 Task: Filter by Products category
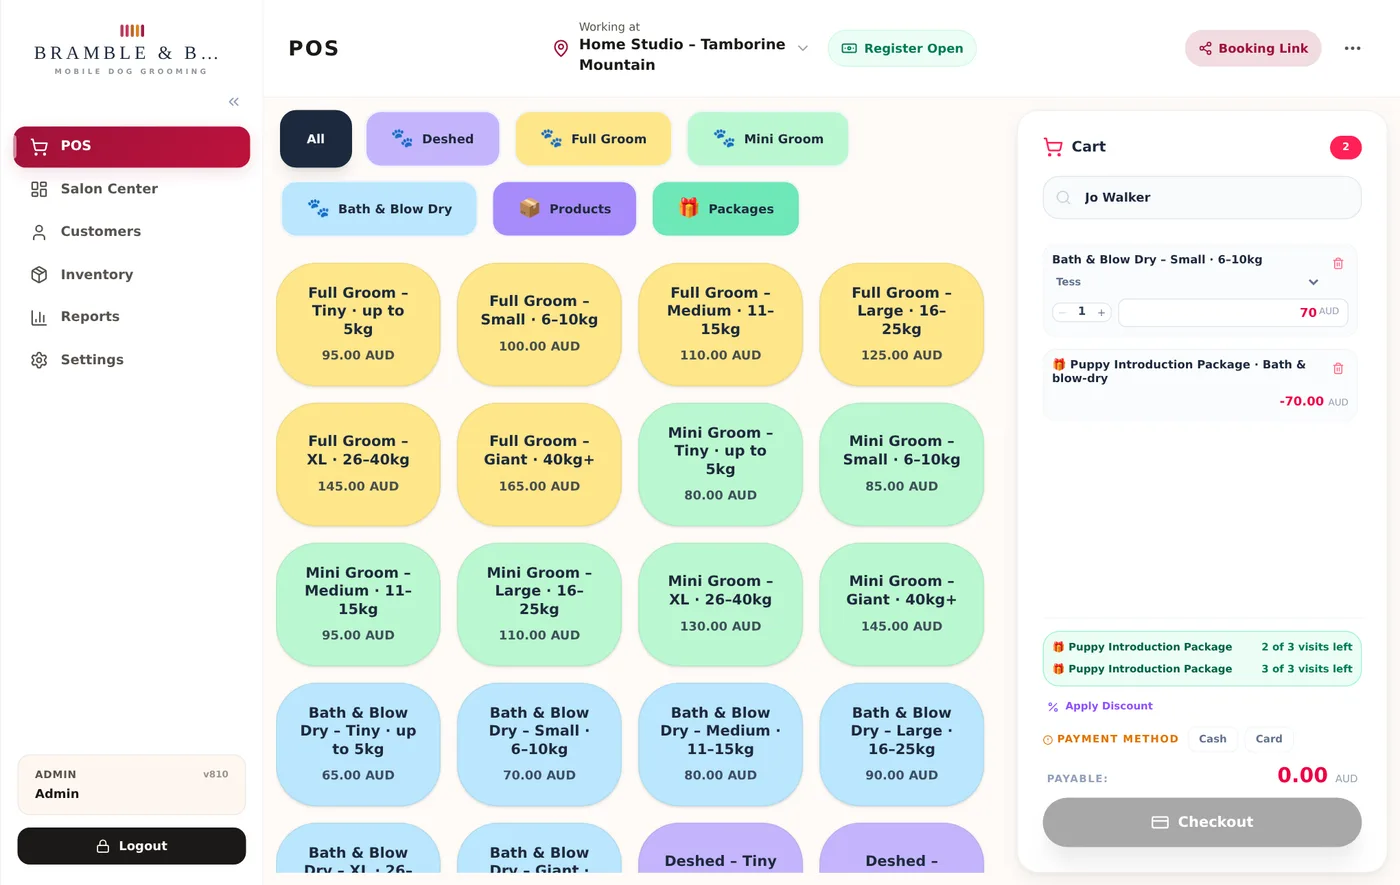tap(565, 209)
